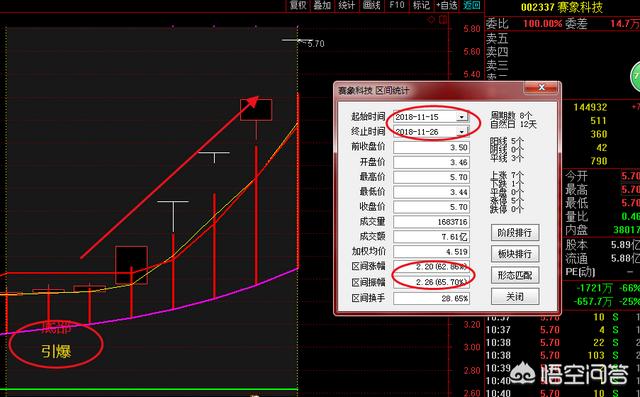
Task: Open the F10 company info
Action: click(396, 5)
